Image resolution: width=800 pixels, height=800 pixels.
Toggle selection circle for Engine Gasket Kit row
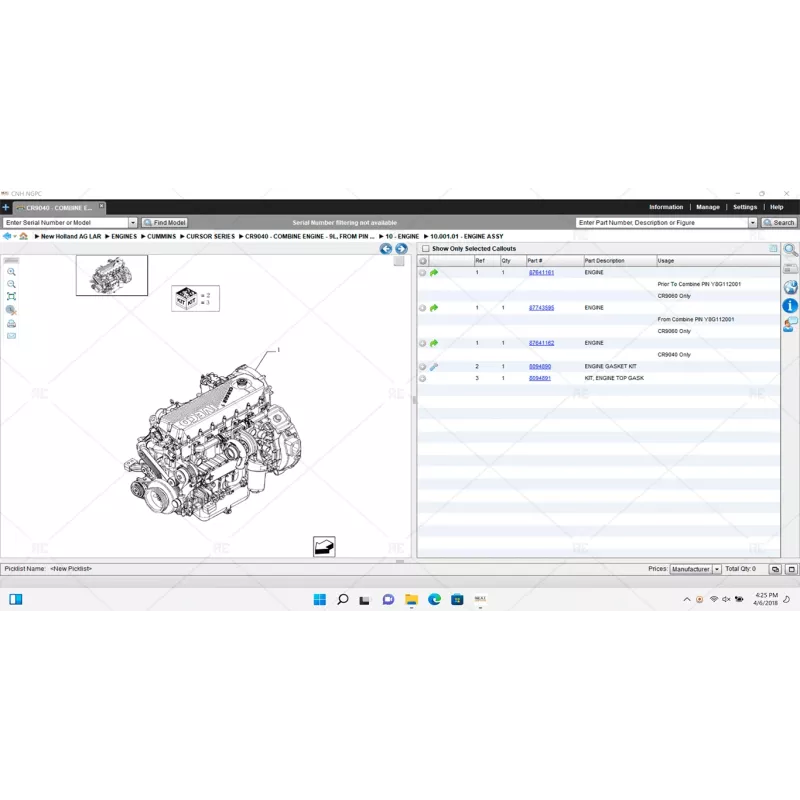[423, 367]
